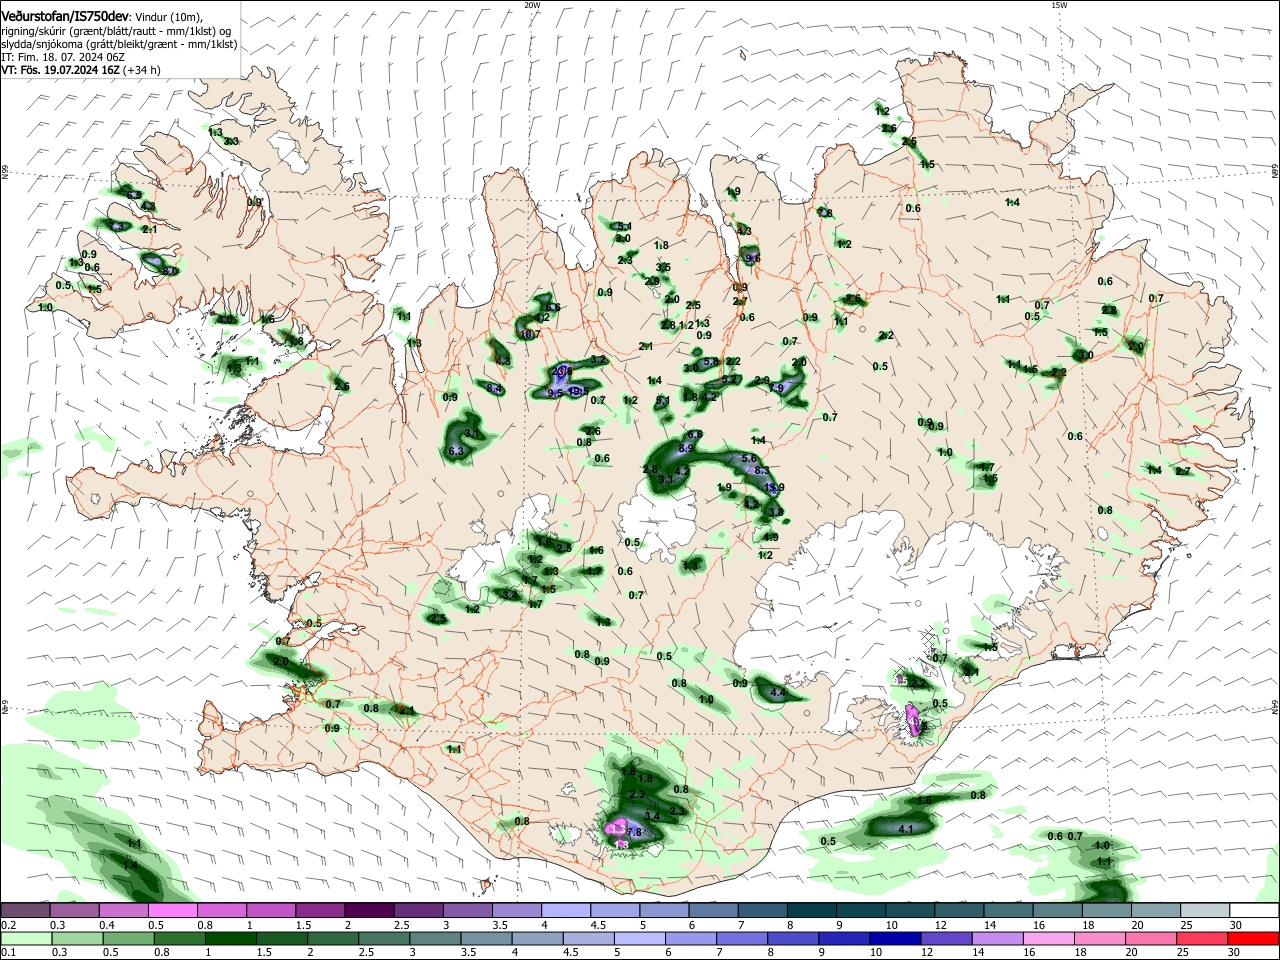1280x960 pixels.
Task: Click the precipitation value '8.3' on the map
Action: (761, 470)
